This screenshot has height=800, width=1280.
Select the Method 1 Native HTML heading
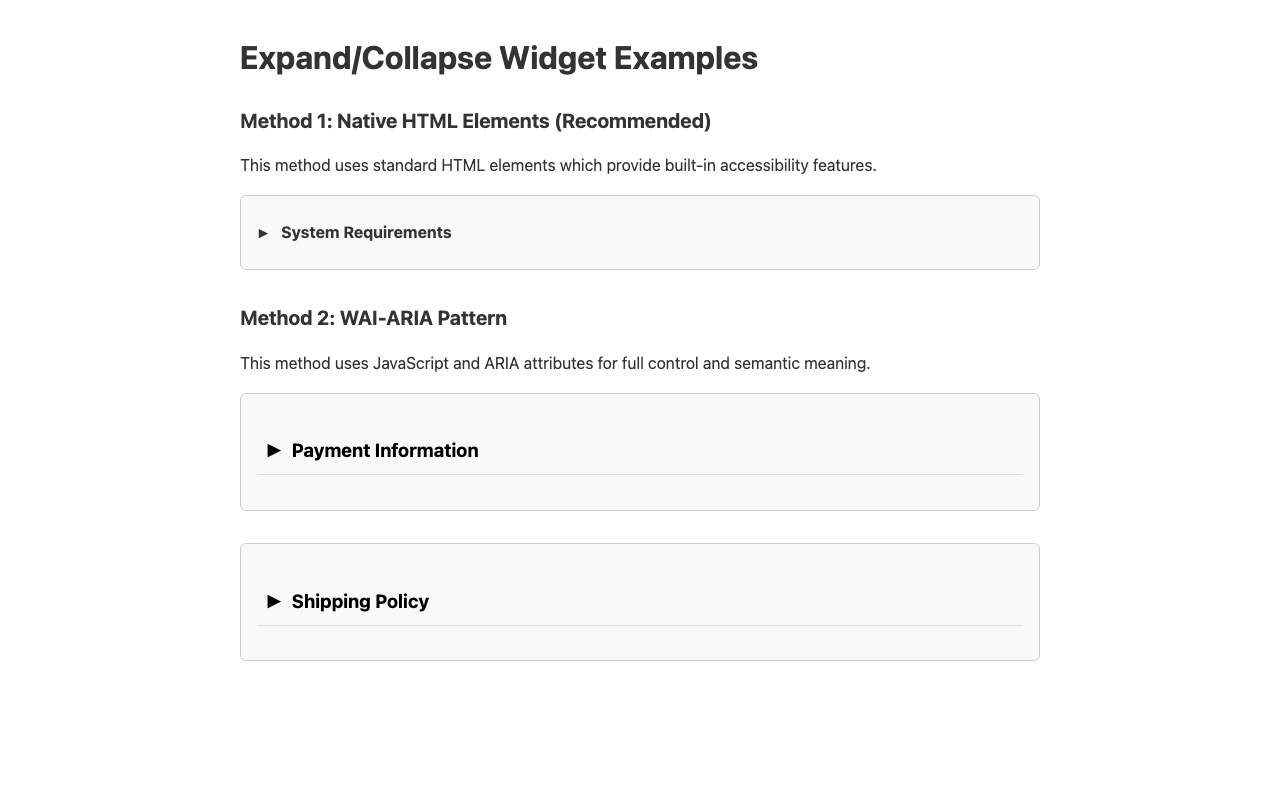(x=475, y=121)
